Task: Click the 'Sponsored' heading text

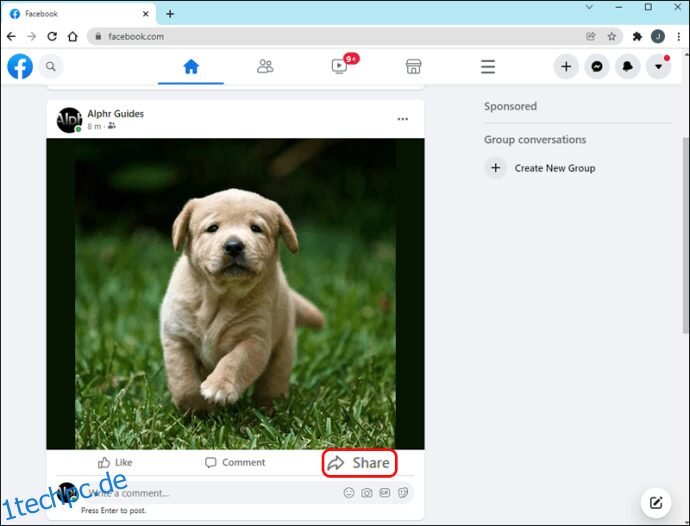Action: pos(510,106)
